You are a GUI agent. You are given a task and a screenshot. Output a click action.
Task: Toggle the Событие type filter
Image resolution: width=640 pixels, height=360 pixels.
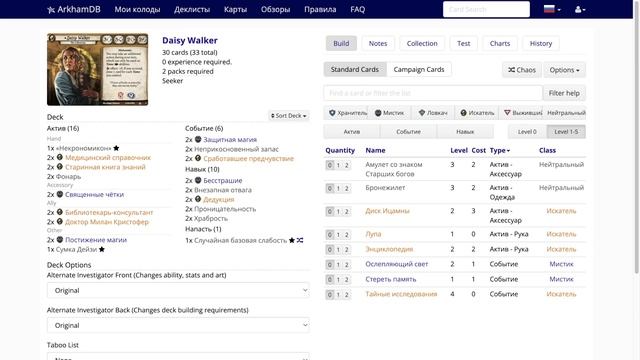409,131
